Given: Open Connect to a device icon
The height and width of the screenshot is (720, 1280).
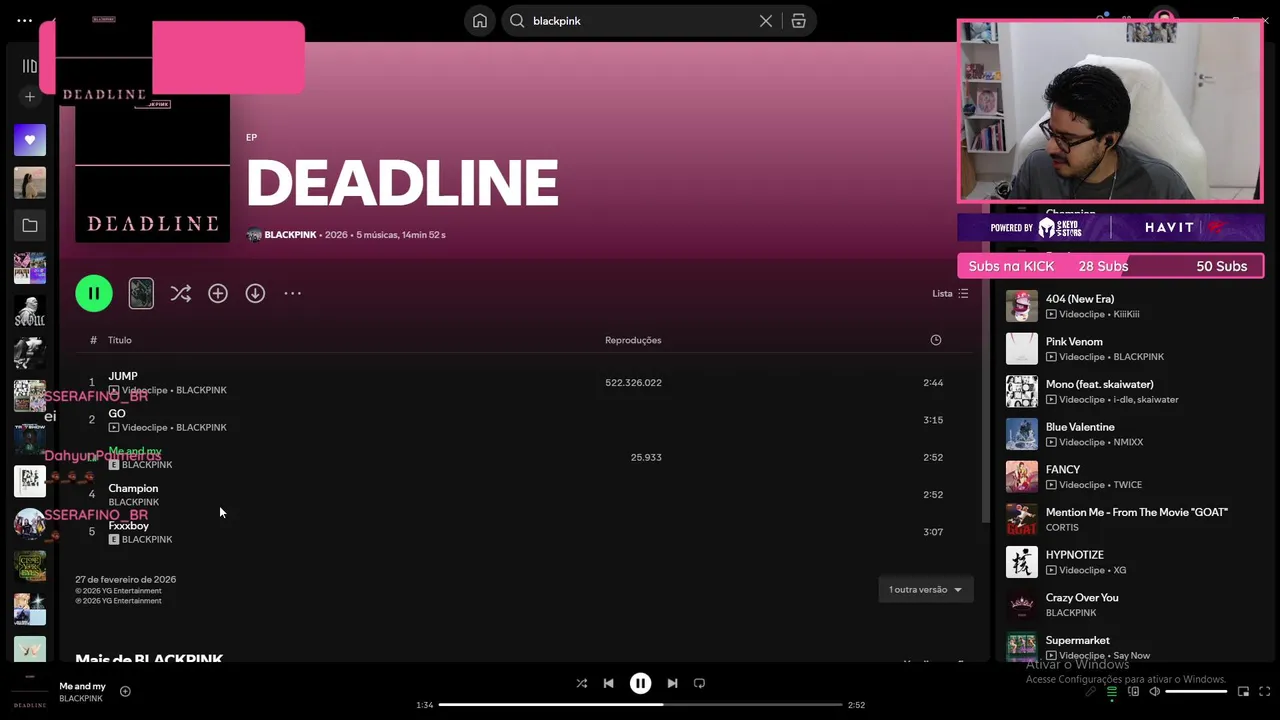Looking at the screenshot, I should [1133, 691].
